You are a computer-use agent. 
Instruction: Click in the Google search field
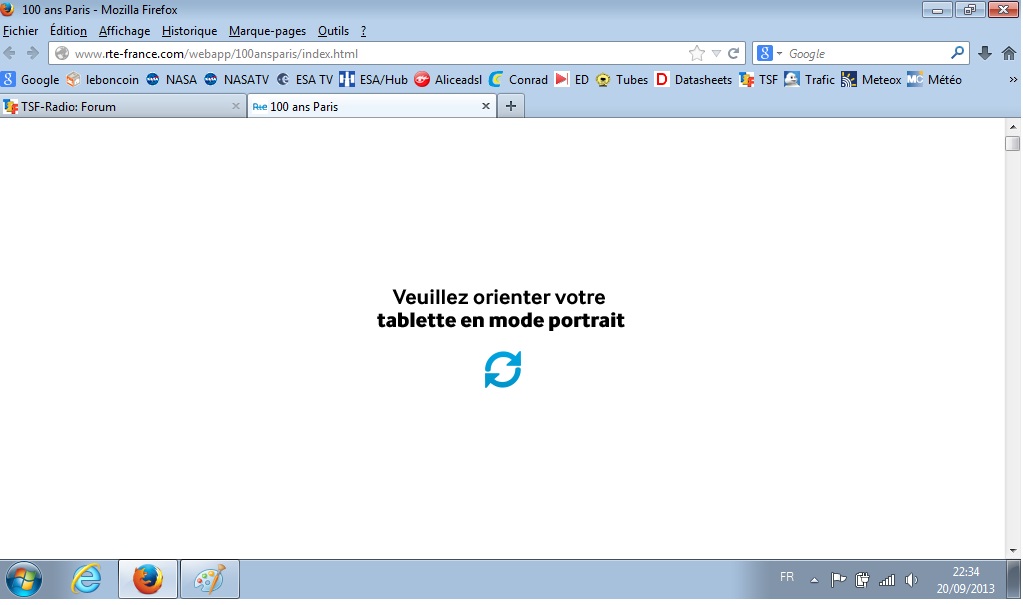[x=865, y=54]
